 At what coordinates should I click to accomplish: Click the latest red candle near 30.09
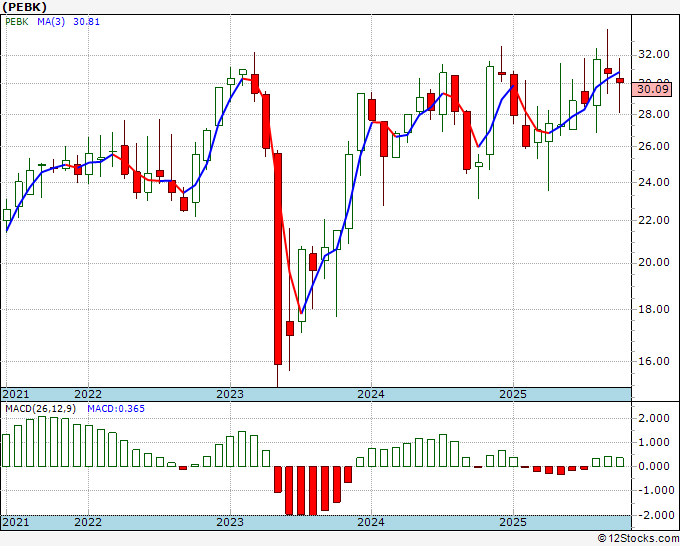tap(620, 80)
